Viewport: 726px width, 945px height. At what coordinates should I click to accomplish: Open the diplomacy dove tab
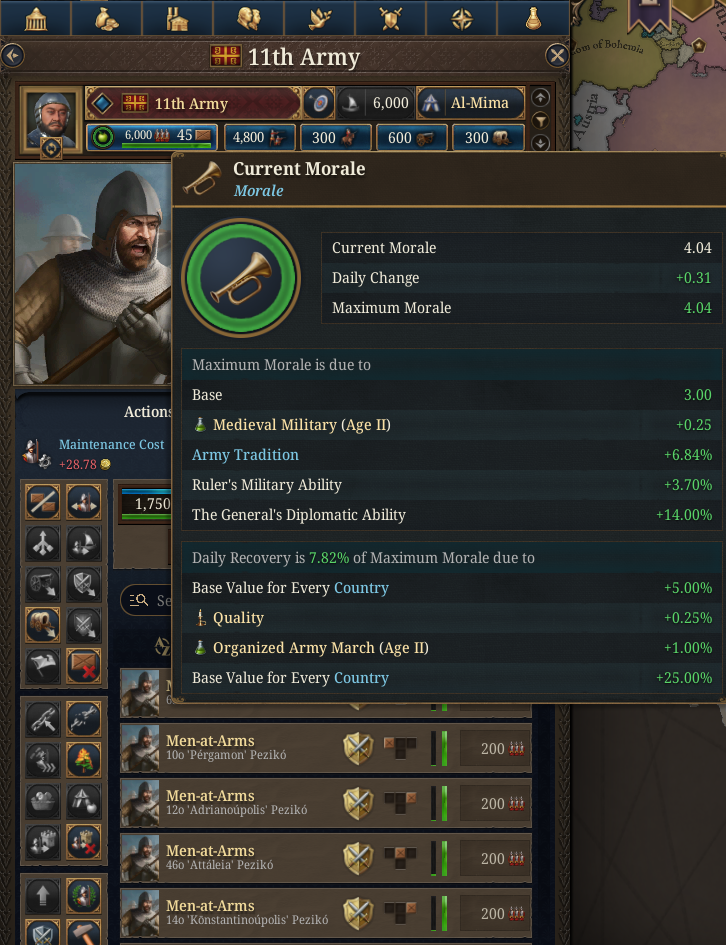(319, 19)
